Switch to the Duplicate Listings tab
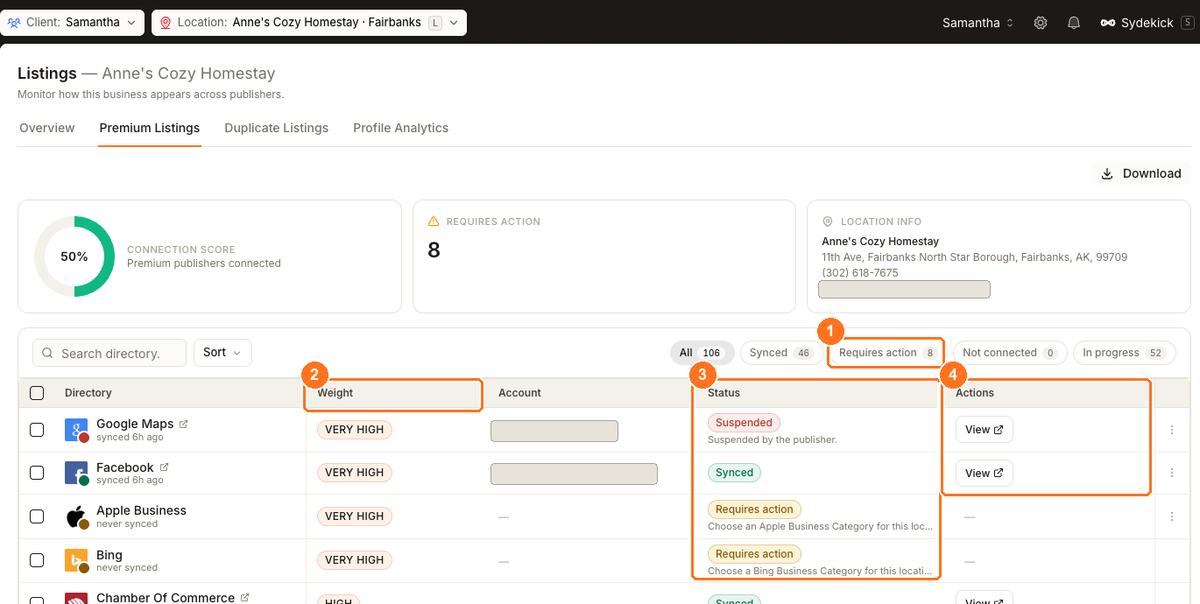The image size is (1200, 604). point(276,128)
